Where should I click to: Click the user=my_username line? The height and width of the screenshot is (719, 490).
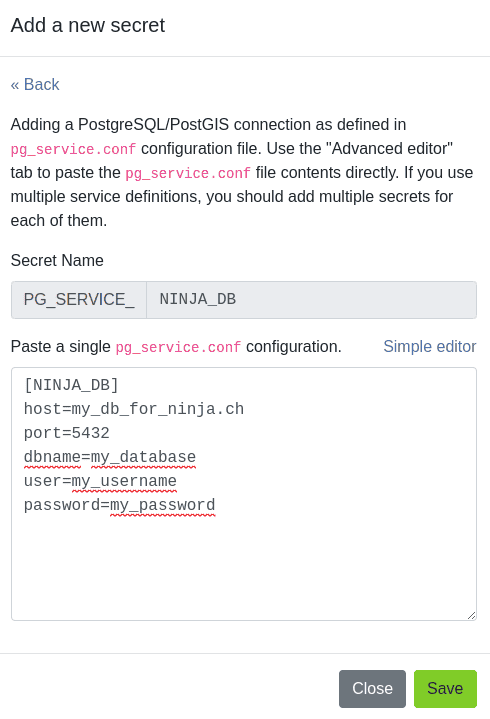100,481
